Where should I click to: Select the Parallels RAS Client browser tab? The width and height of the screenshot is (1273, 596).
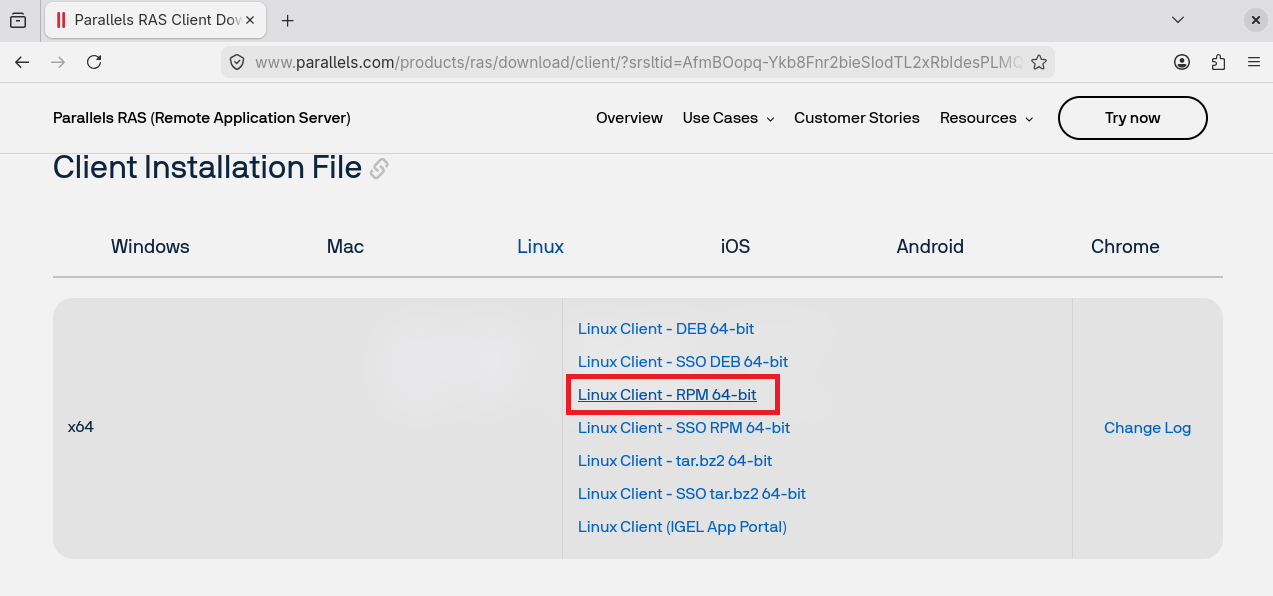(x=155, y=20)
